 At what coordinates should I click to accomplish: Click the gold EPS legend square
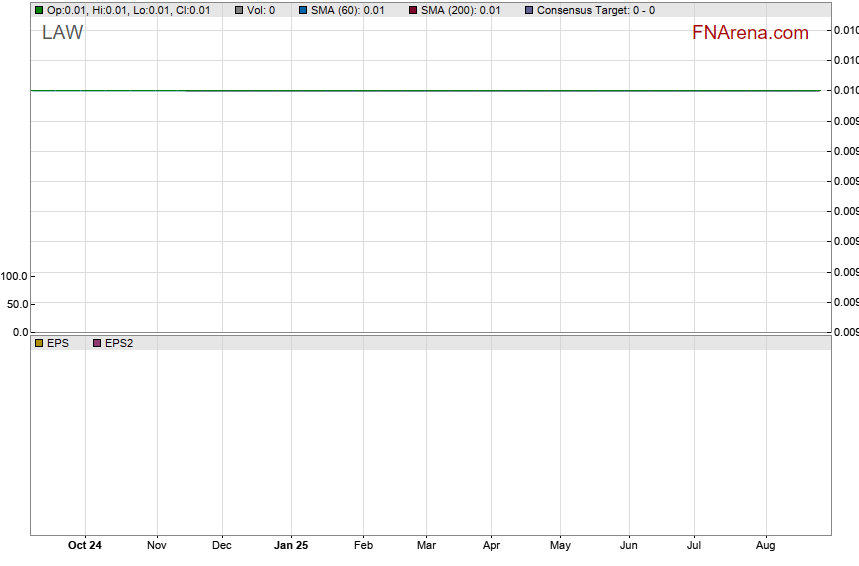39,343
